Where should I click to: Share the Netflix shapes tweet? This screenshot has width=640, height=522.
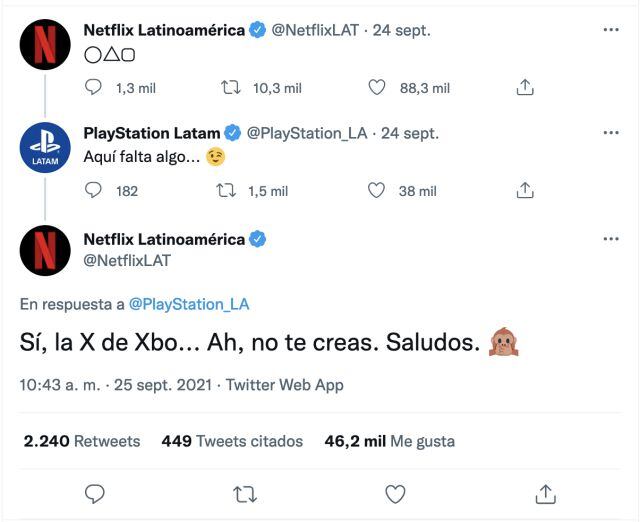click(x=524, y=88)
